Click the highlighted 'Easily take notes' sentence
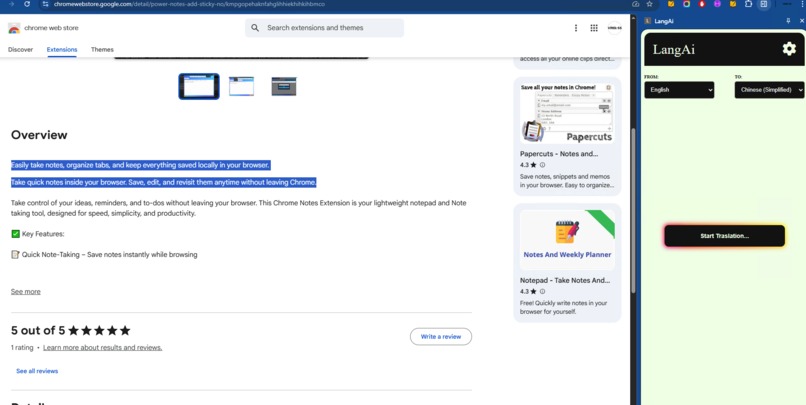The width and height of the screenshot is (806, 405). click(x=140, y=165)
